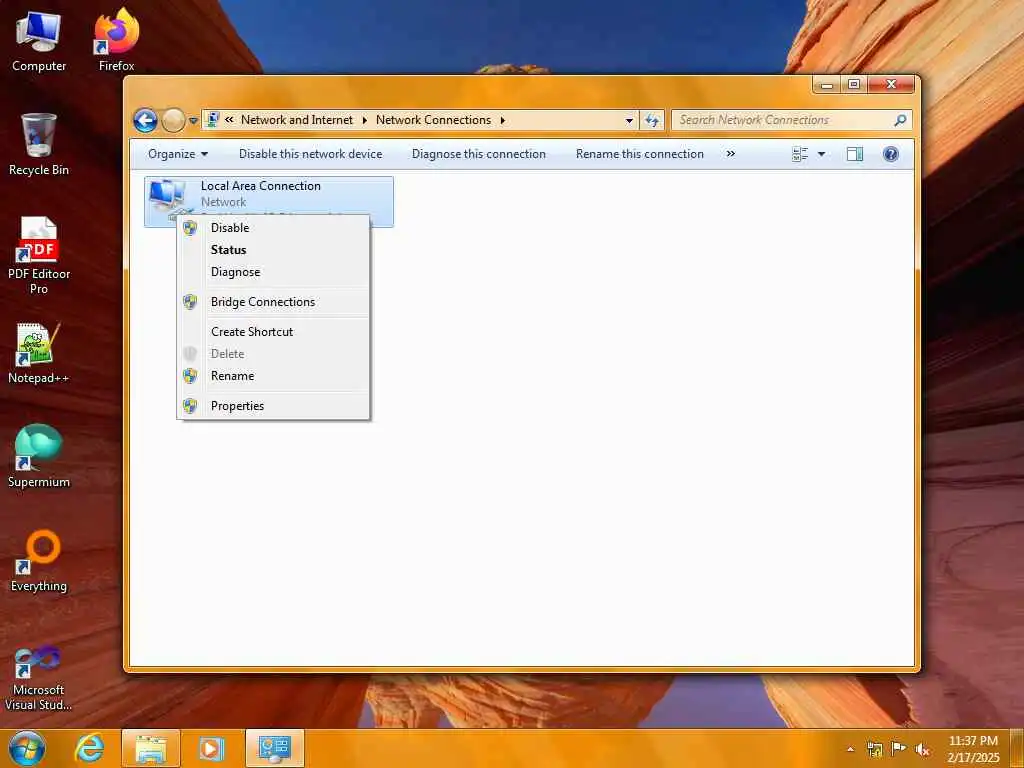Viewport: 1024px width, 768px height.
Task: Click the Change your view icon
Action: click(x=800, y=154)
